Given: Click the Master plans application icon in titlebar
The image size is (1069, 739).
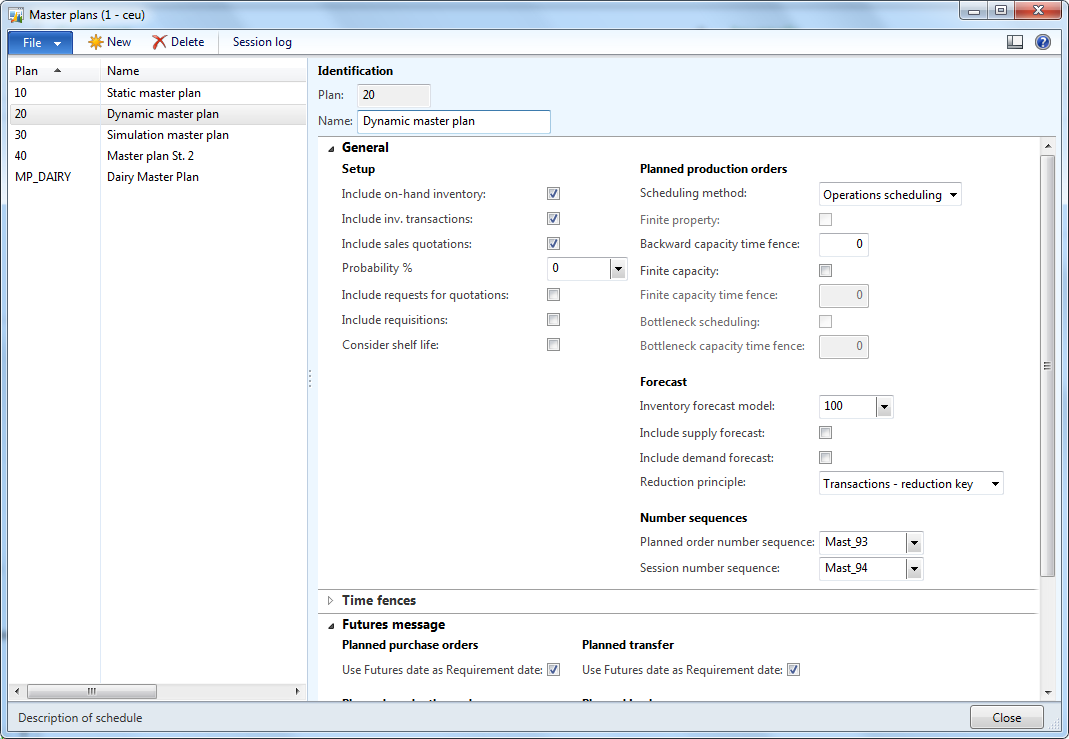Looking at the screenshot, I should pyautogui.click(x=15, y=10).
